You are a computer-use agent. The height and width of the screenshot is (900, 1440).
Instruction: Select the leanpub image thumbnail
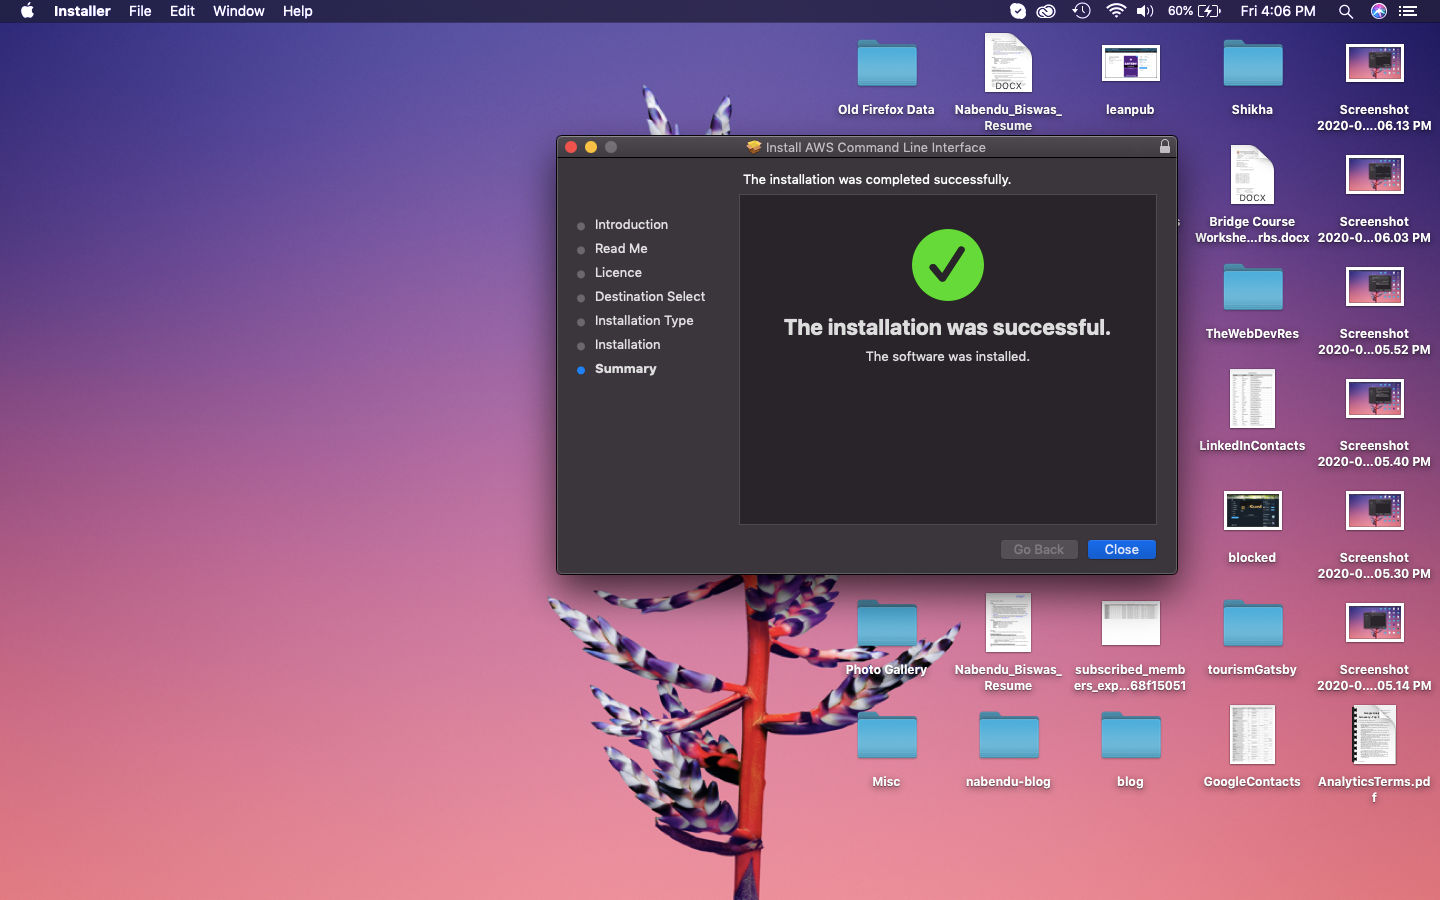pyautogui.click(x=1130, y=63)
